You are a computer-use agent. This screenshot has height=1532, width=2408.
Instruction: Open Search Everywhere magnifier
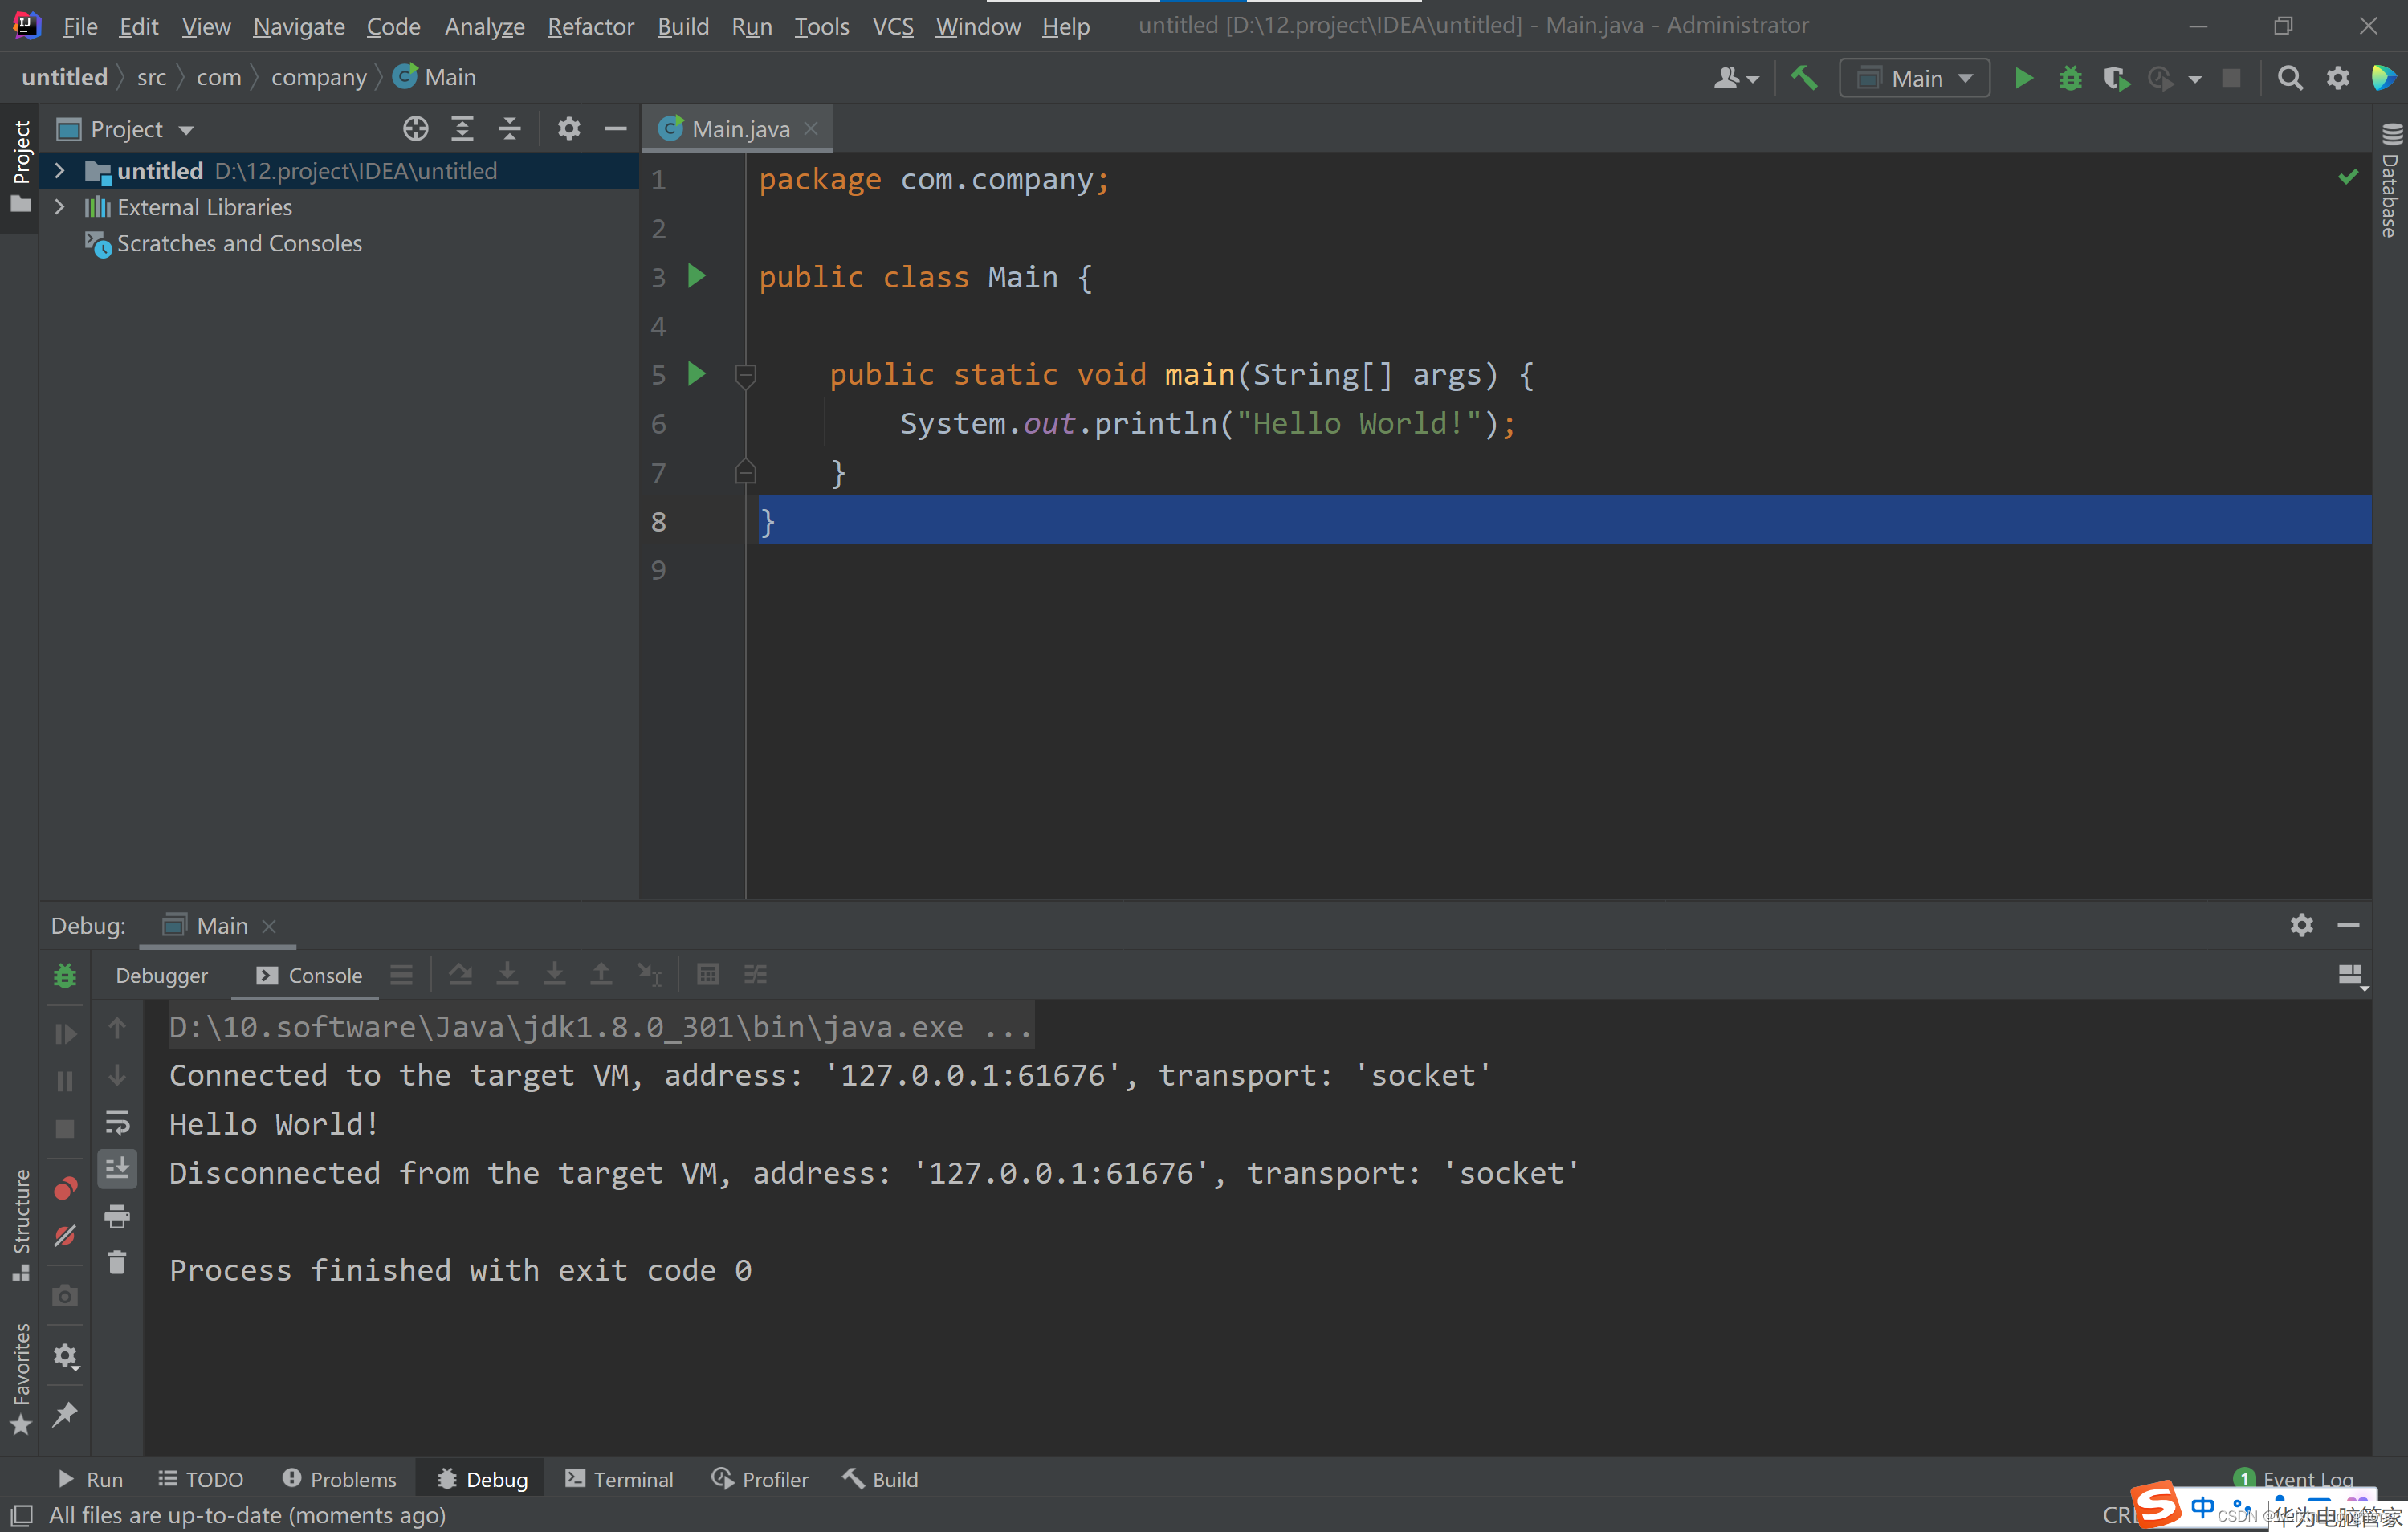(x=2290, y=77)
